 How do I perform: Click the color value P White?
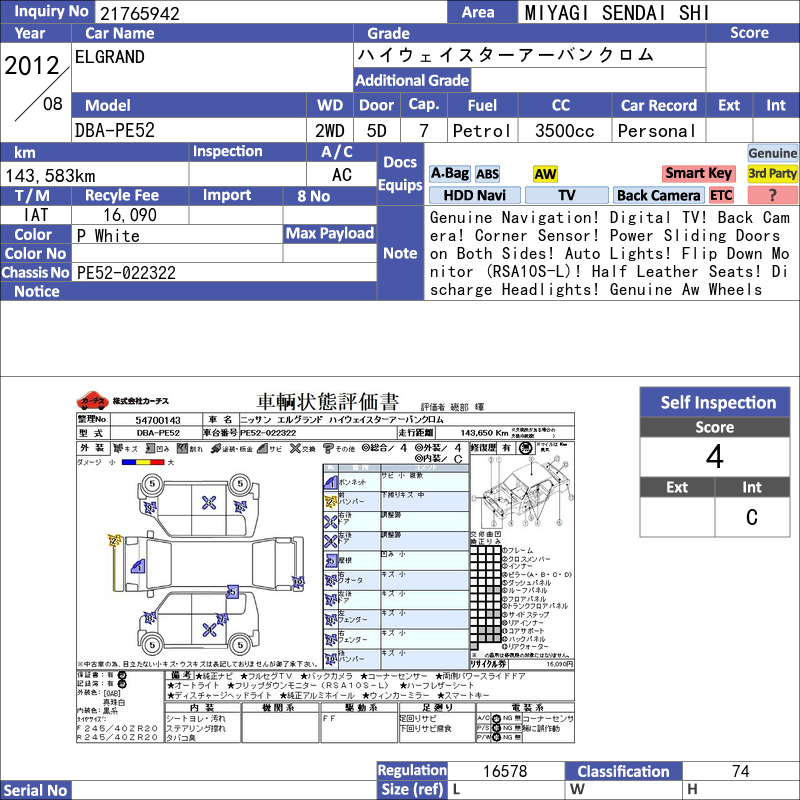tap(108, 236)
